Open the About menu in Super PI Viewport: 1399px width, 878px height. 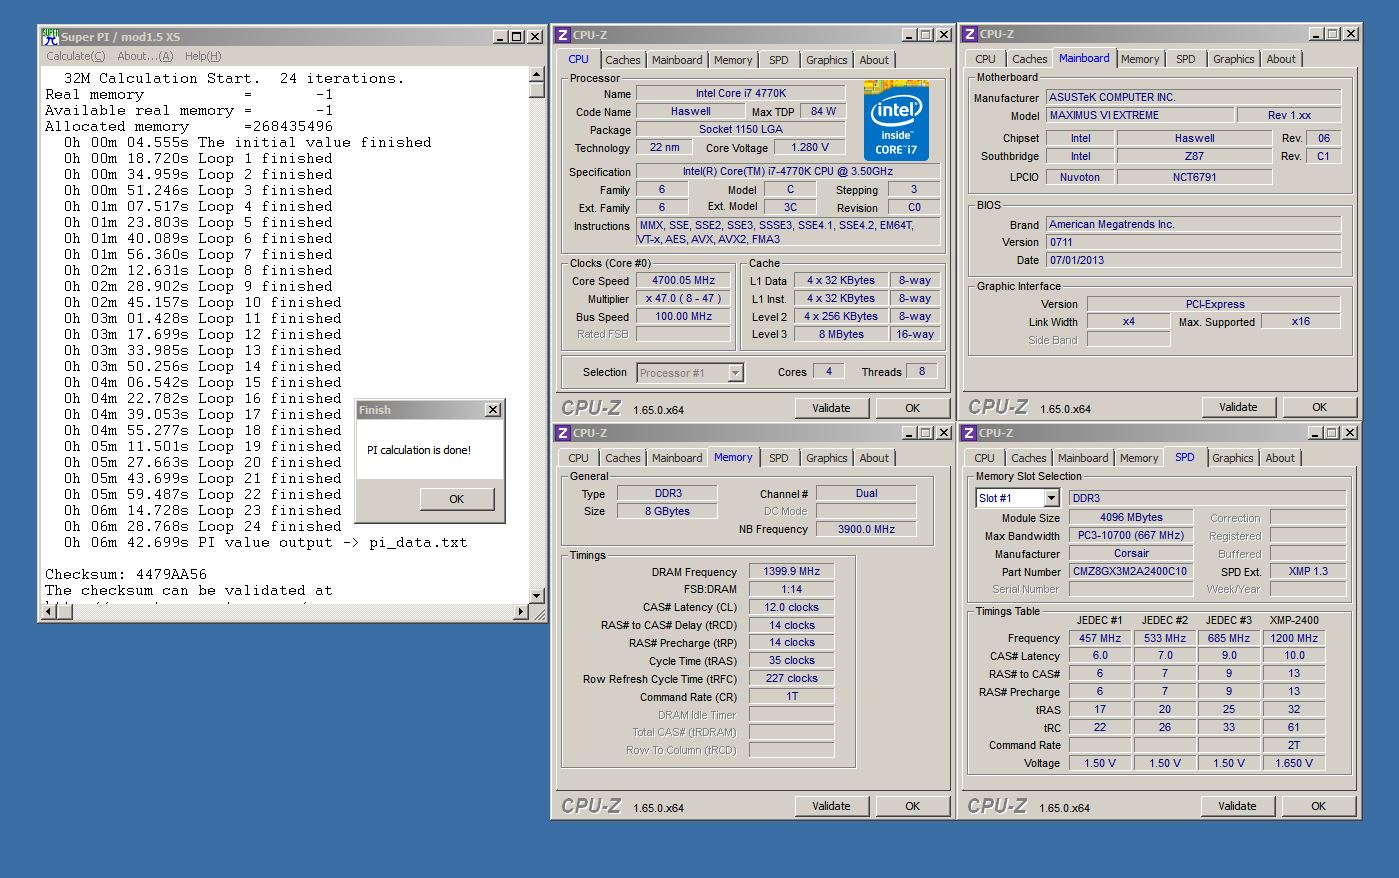[145, 56]
